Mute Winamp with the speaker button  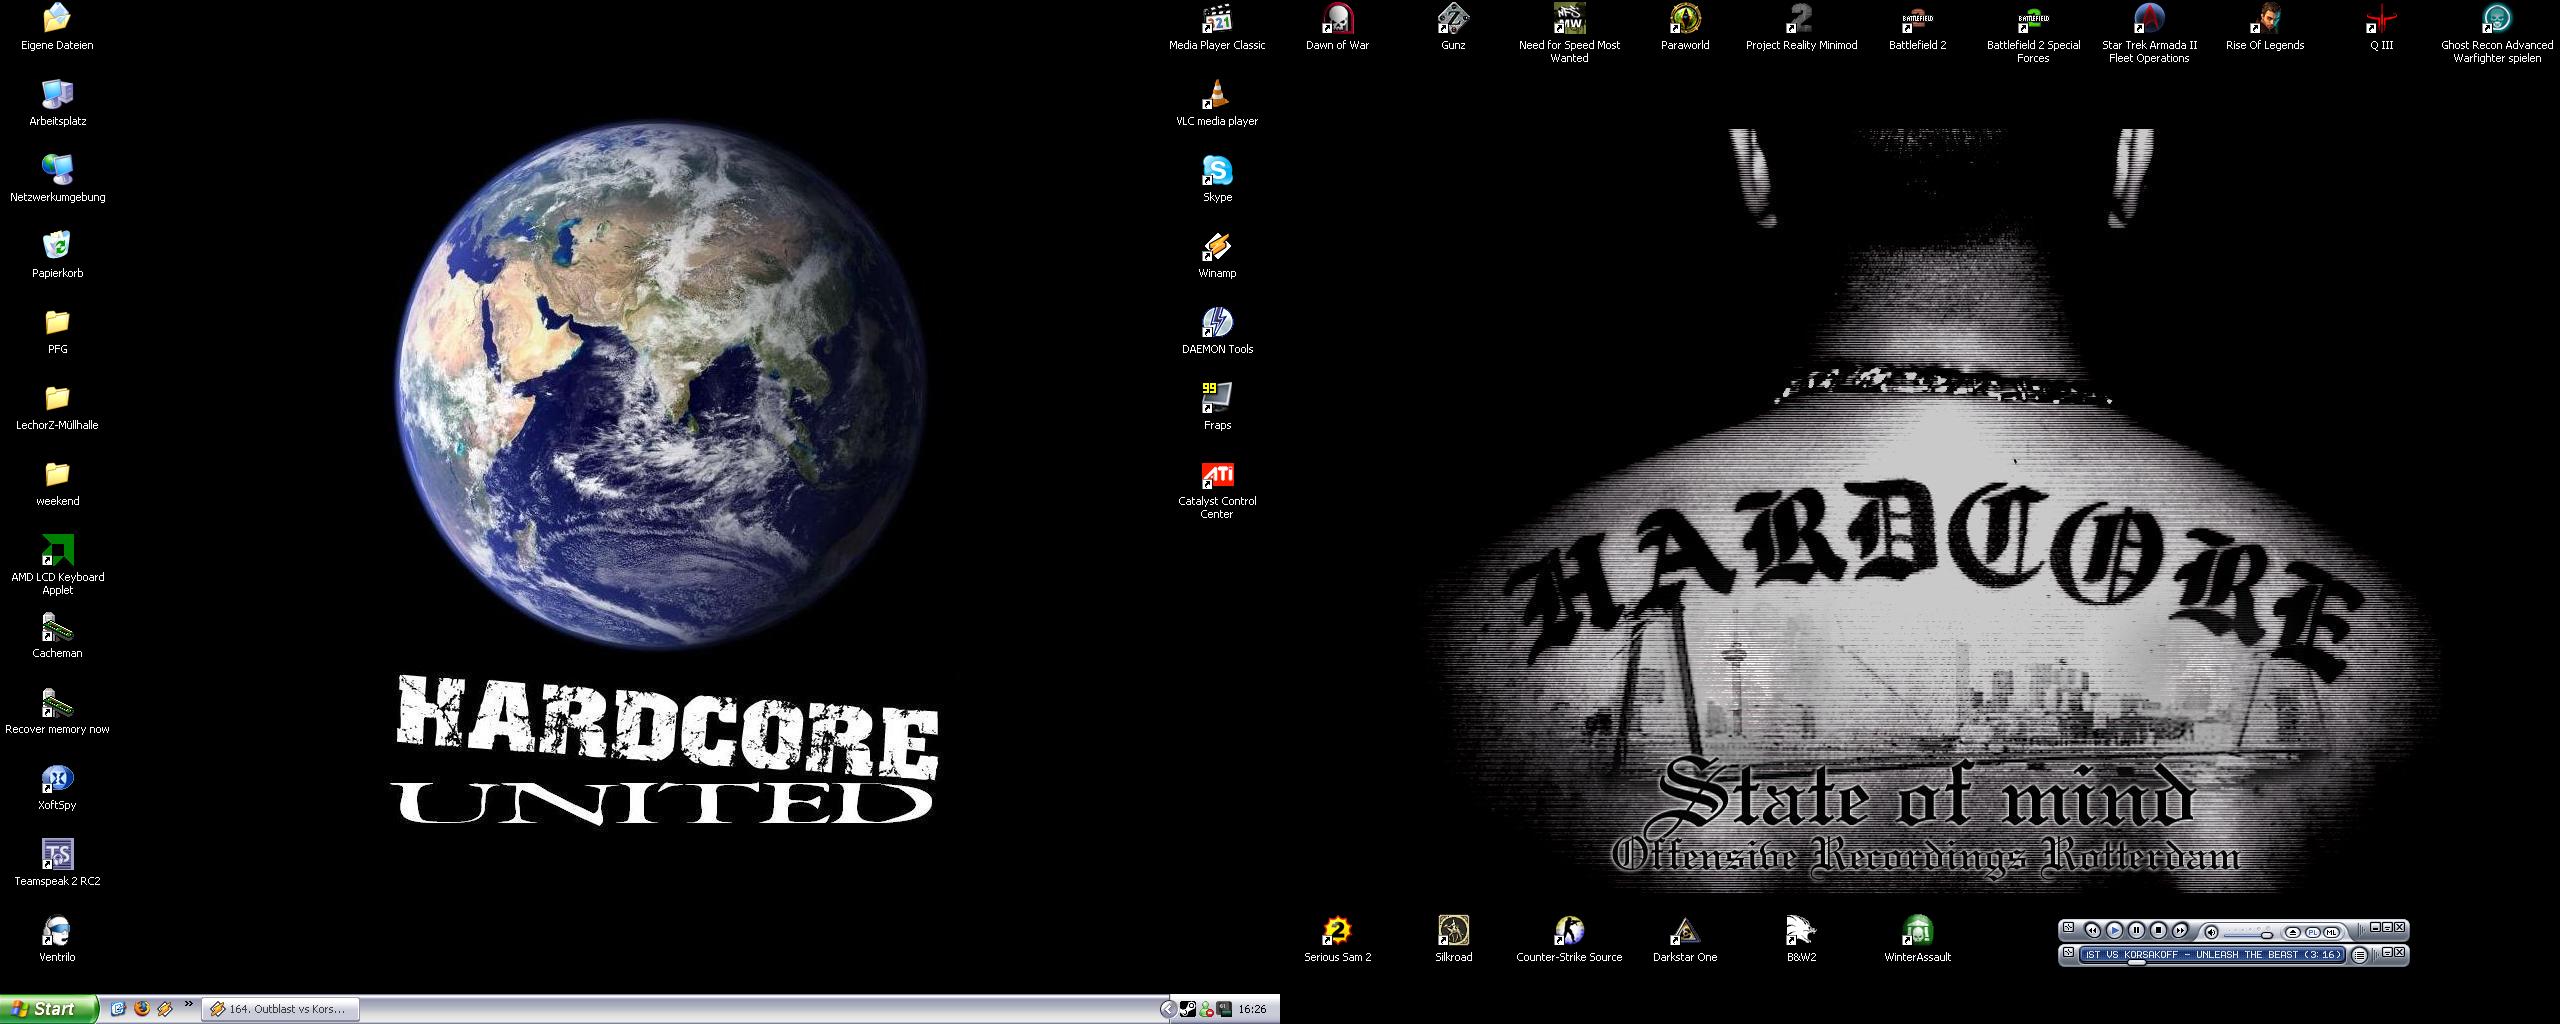2211,932
